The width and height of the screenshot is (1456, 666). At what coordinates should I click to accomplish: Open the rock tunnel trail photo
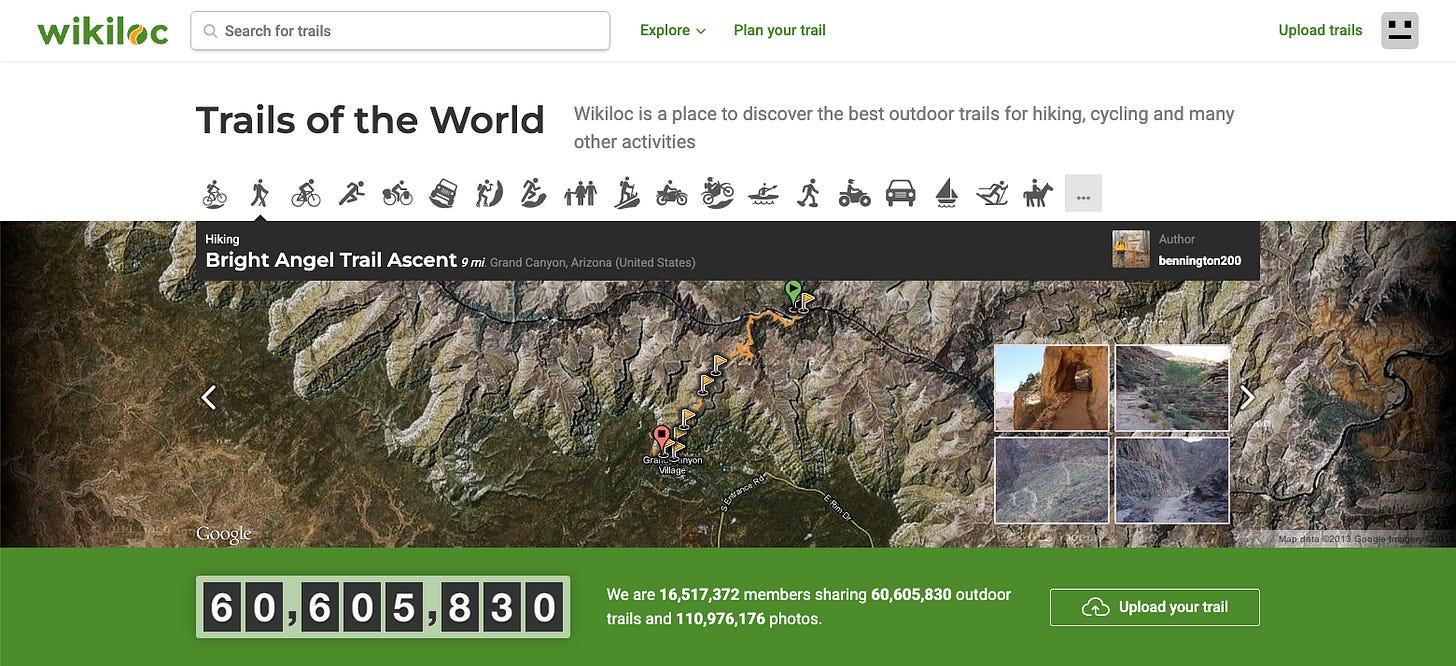pos(1052,388)
